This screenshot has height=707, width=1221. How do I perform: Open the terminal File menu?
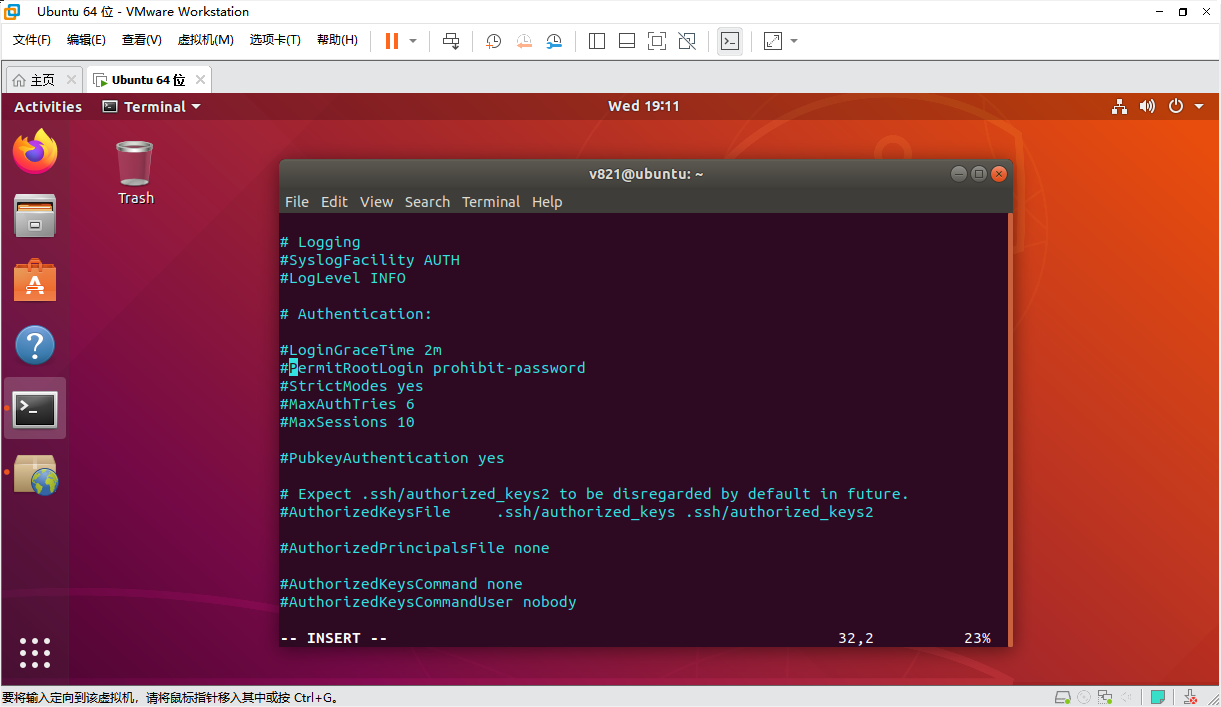coord(297,202)
